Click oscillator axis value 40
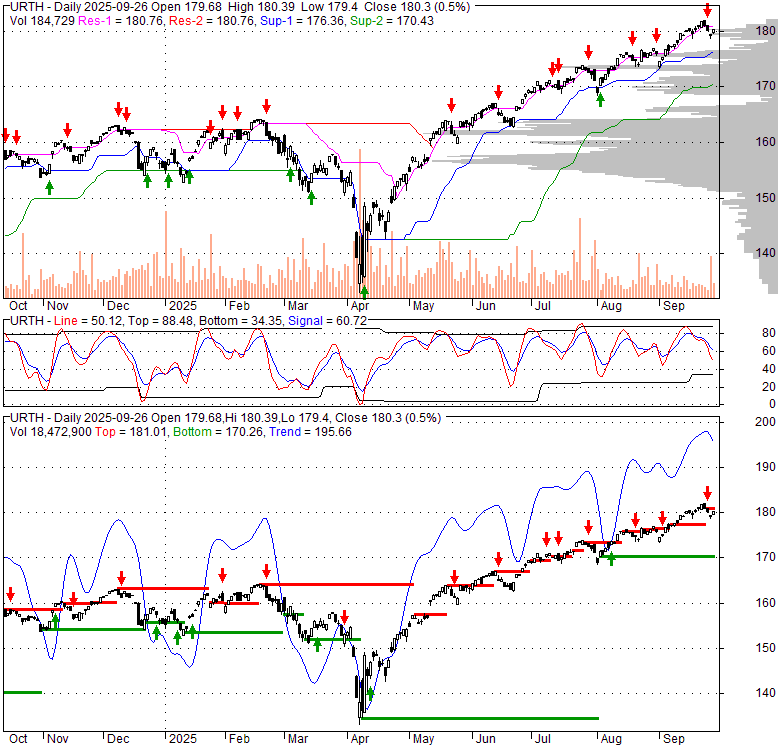Image resolution: width=780 pixels, height=745 pixels. point(769,369)
